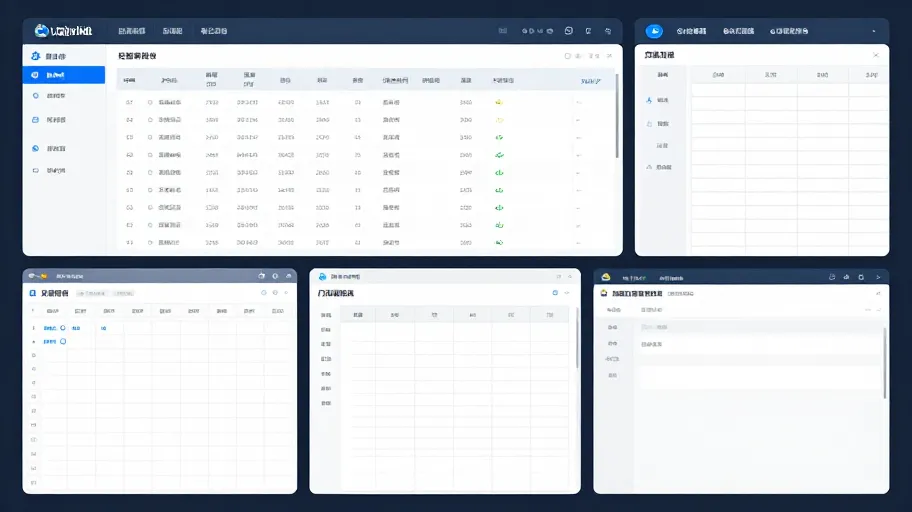Select the highlighted blue sidebar item

point(64,75)
